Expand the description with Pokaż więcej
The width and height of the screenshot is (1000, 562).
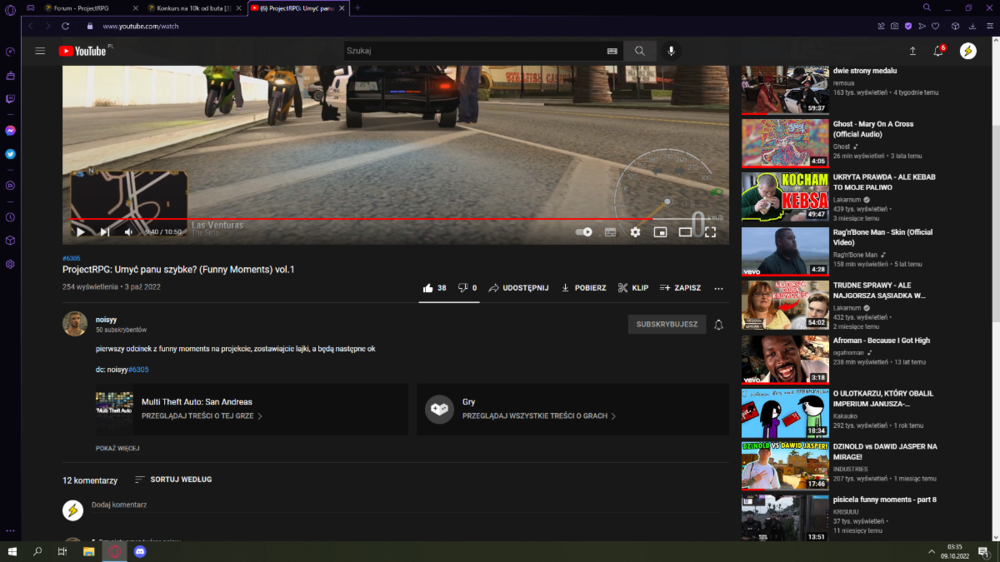(x=117, y=448)
